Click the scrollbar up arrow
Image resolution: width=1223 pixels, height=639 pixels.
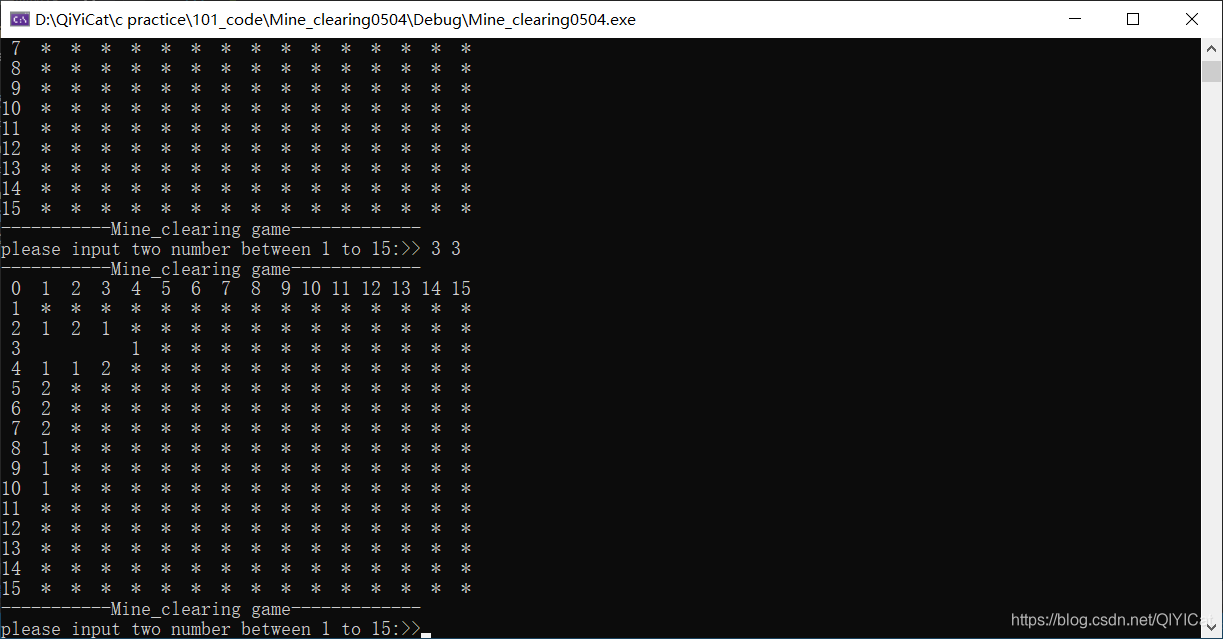1212,48
